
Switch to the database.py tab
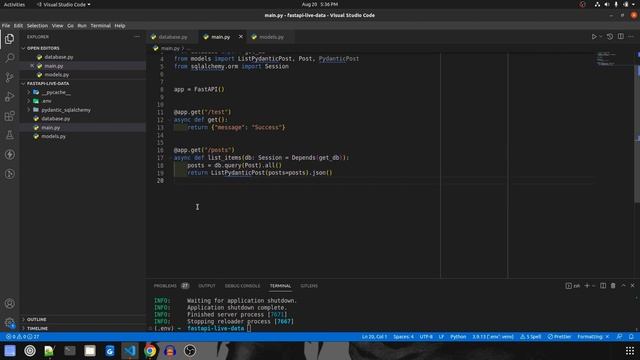tap(173, 37)
